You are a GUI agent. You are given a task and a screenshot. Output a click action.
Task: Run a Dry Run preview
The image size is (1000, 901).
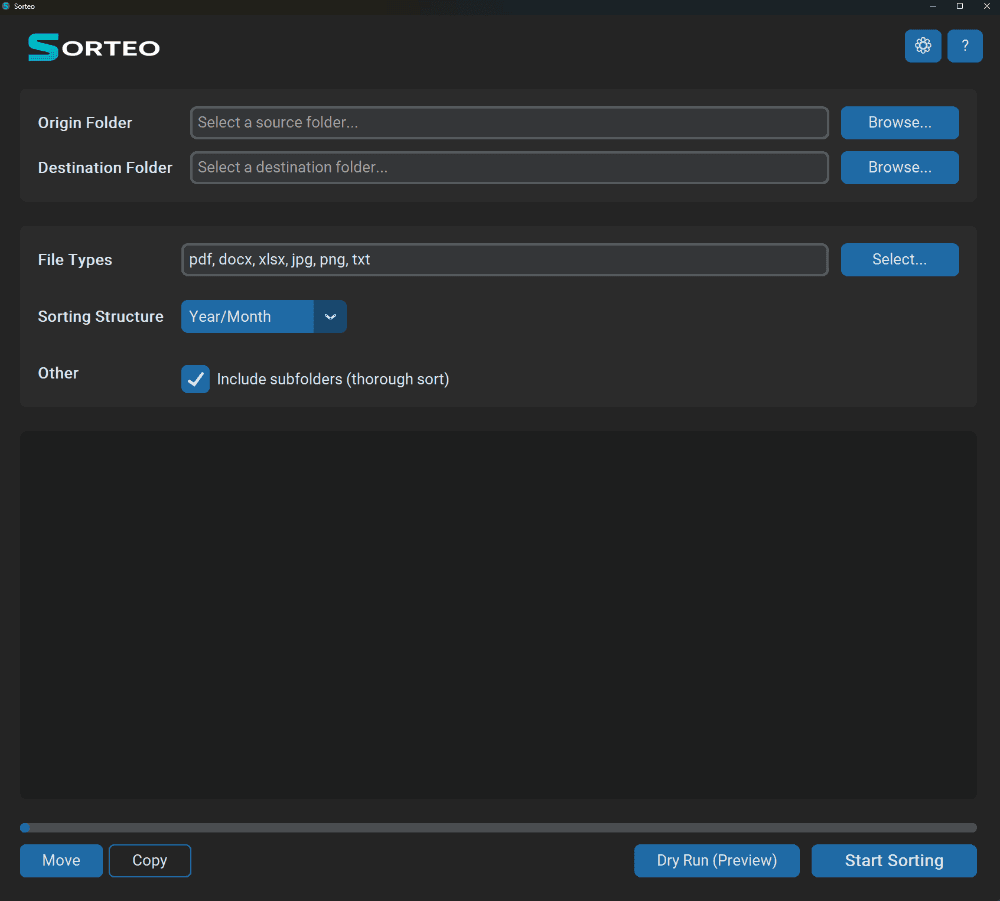(716, 860)
